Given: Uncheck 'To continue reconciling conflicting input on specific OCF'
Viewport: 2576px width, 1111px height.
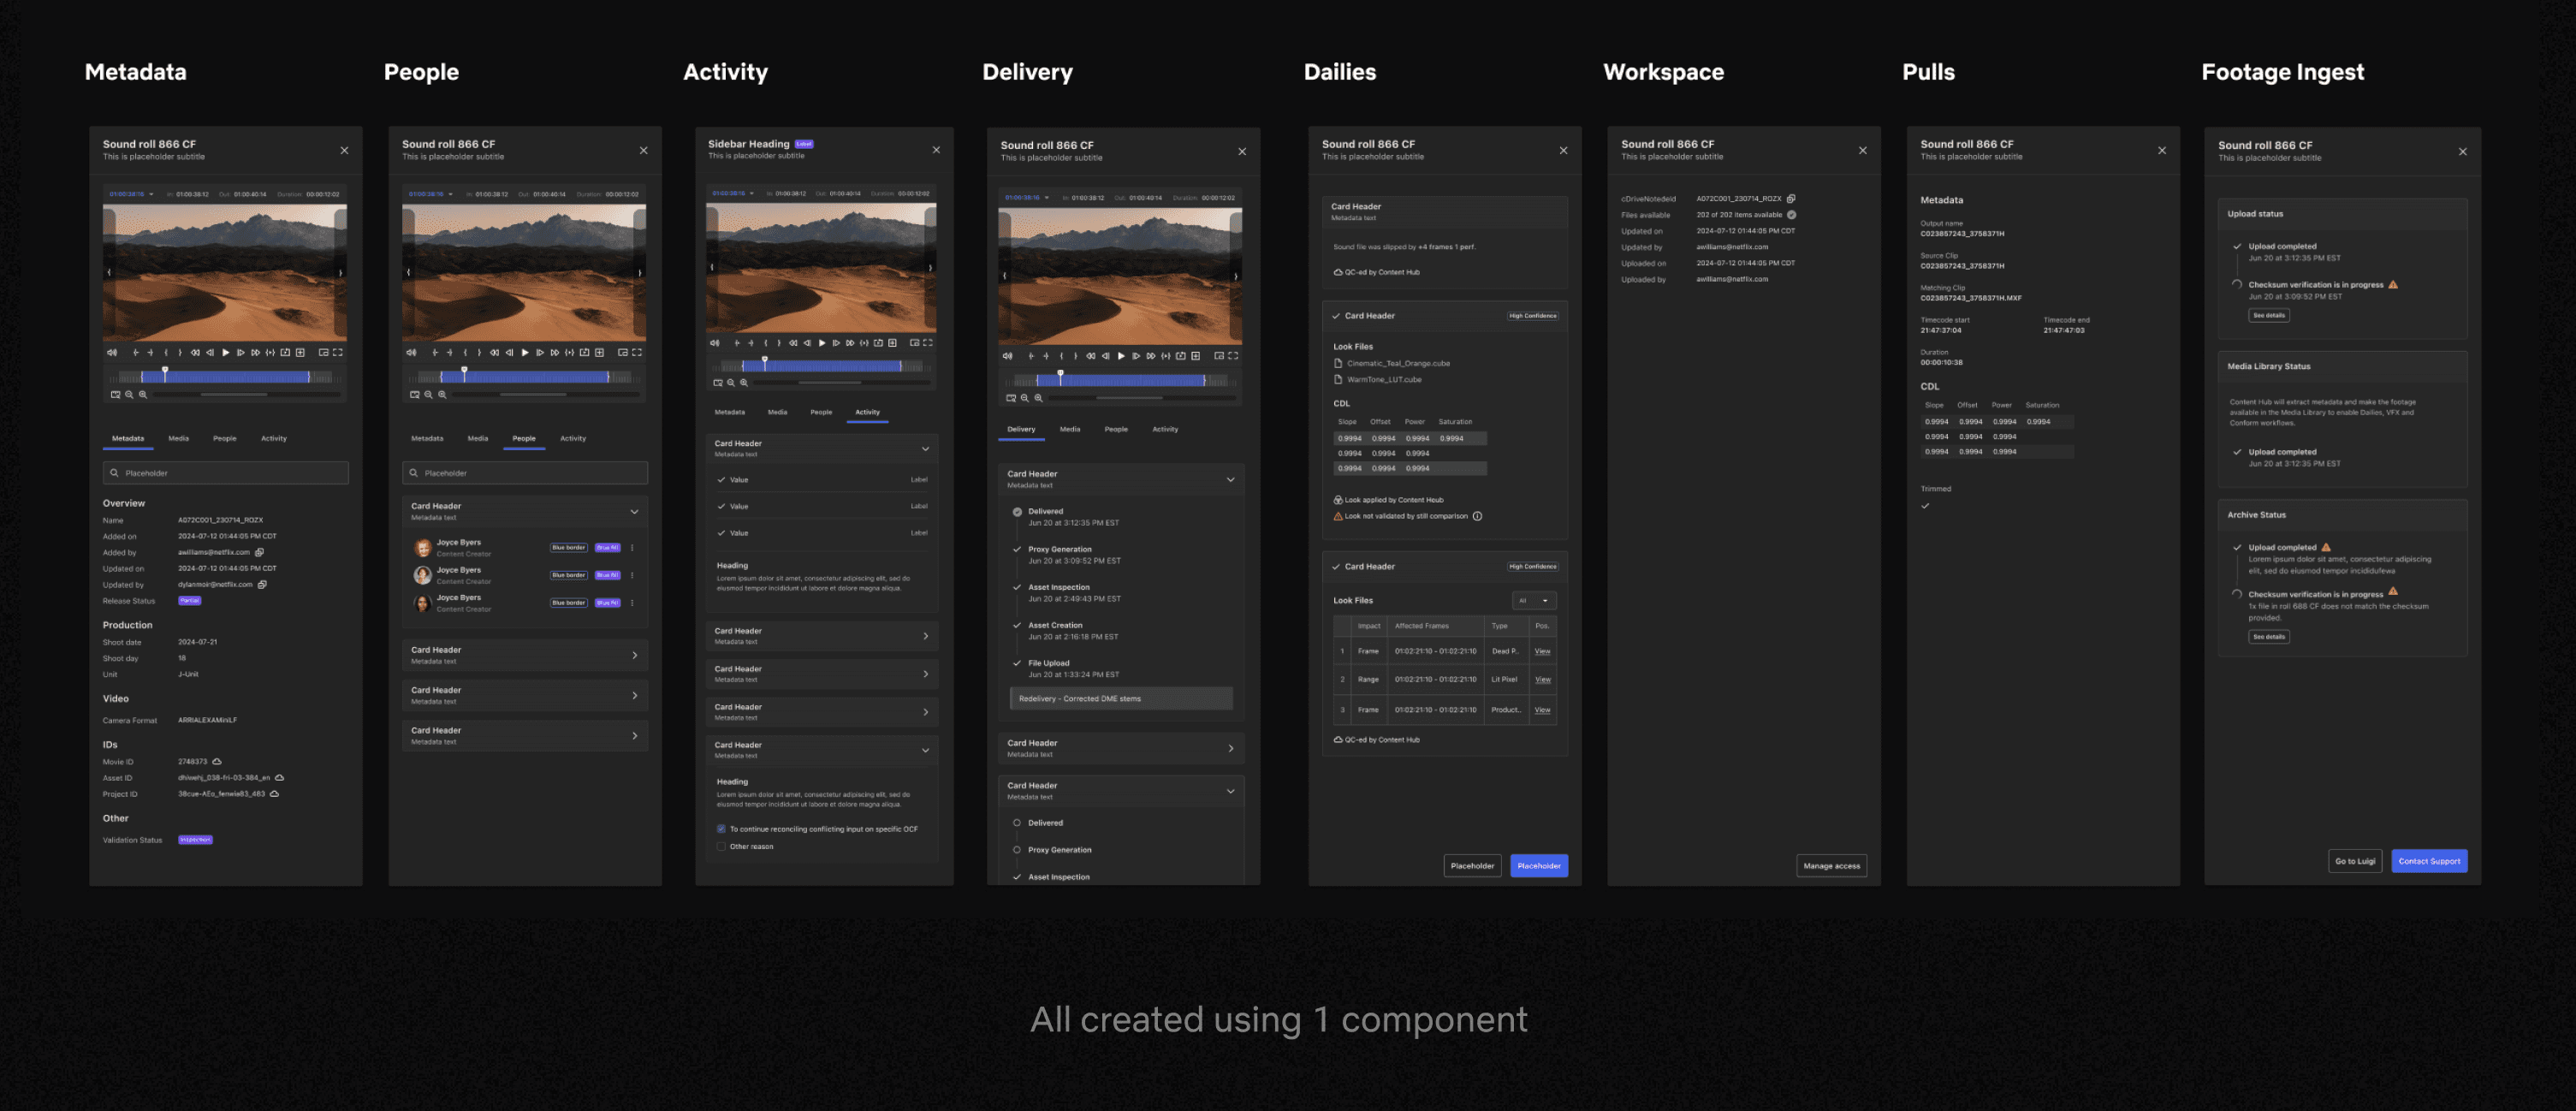Looking at the screenshot, I should [721, 829].
